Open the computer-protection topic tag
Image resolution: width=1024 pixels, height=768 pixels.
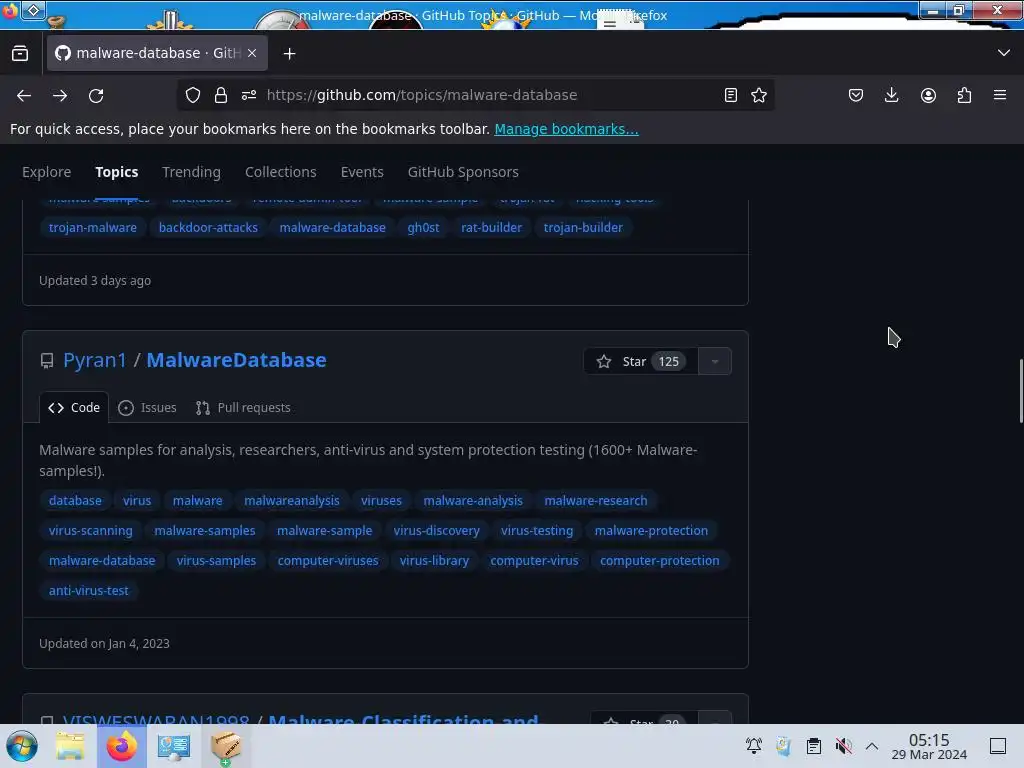(660, 560)
